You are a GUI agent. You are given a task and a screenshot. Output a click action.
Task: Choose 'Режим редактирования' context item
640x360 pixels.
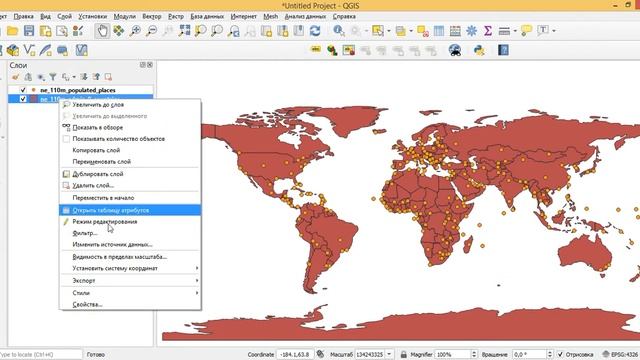pos(130,222)
